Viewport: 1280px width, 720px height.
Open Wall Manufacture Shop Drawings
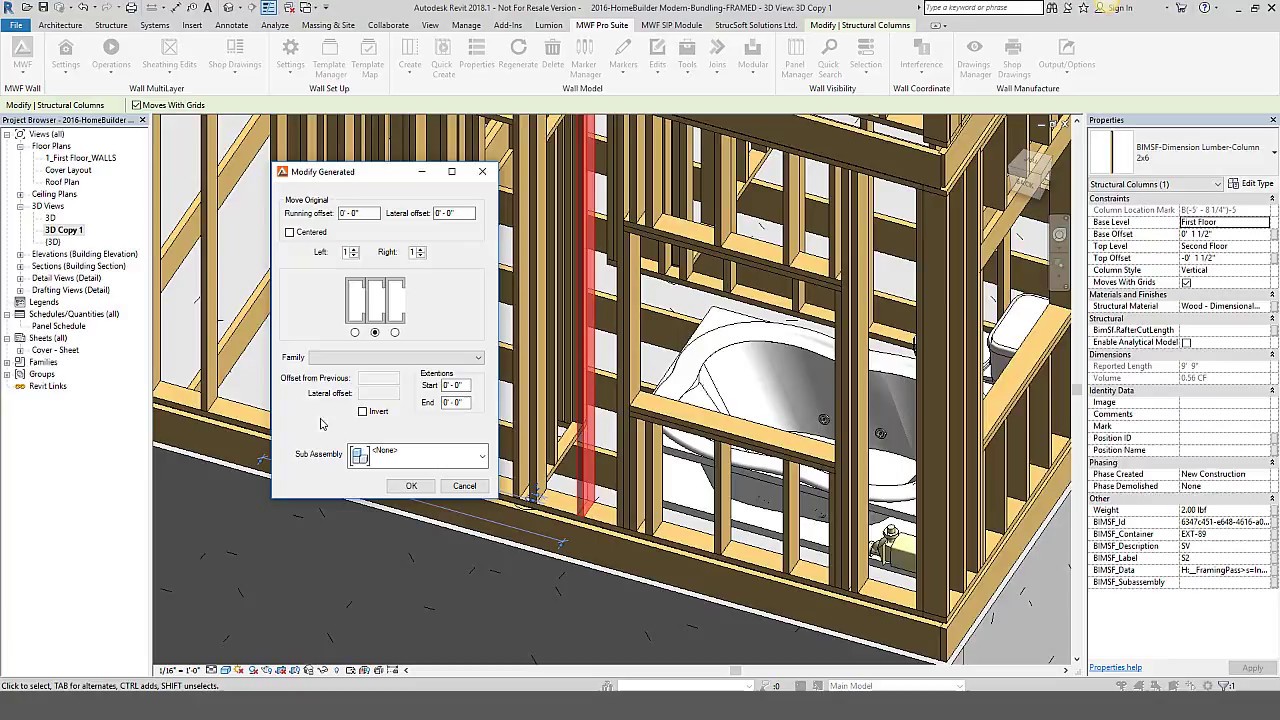click(1014, 58)
